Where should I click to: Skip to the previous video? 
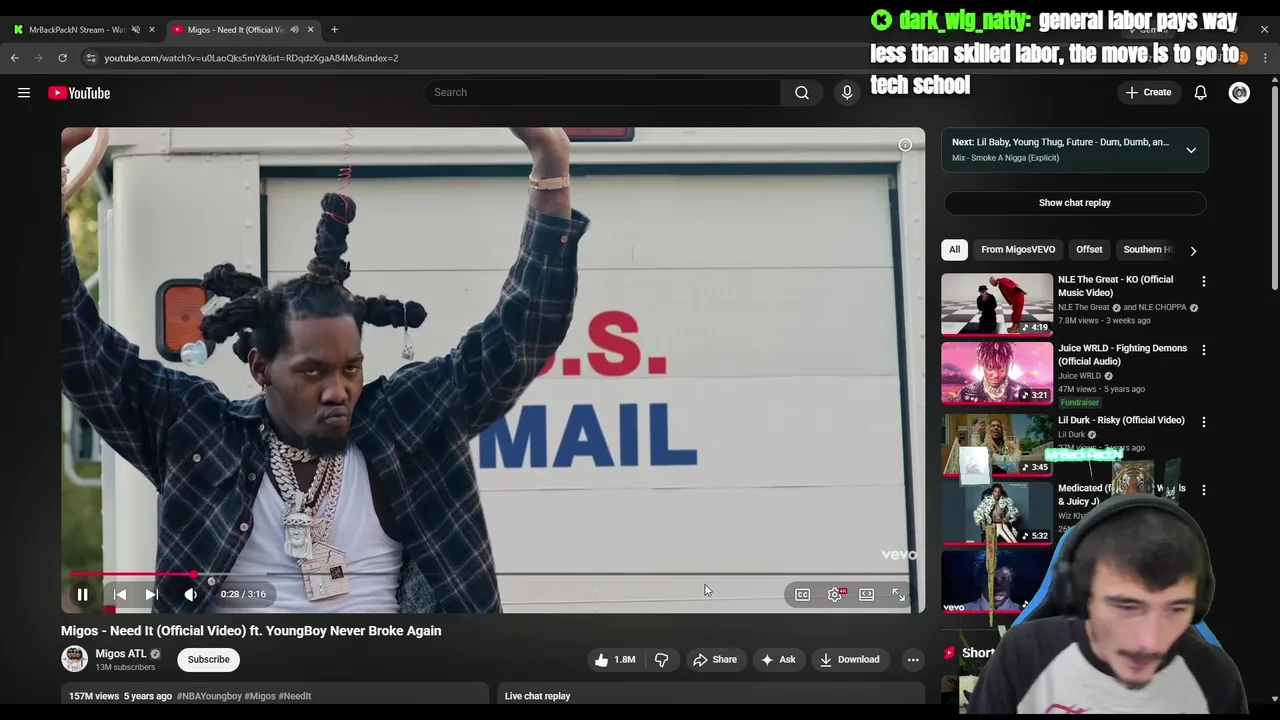coord(119,594)
